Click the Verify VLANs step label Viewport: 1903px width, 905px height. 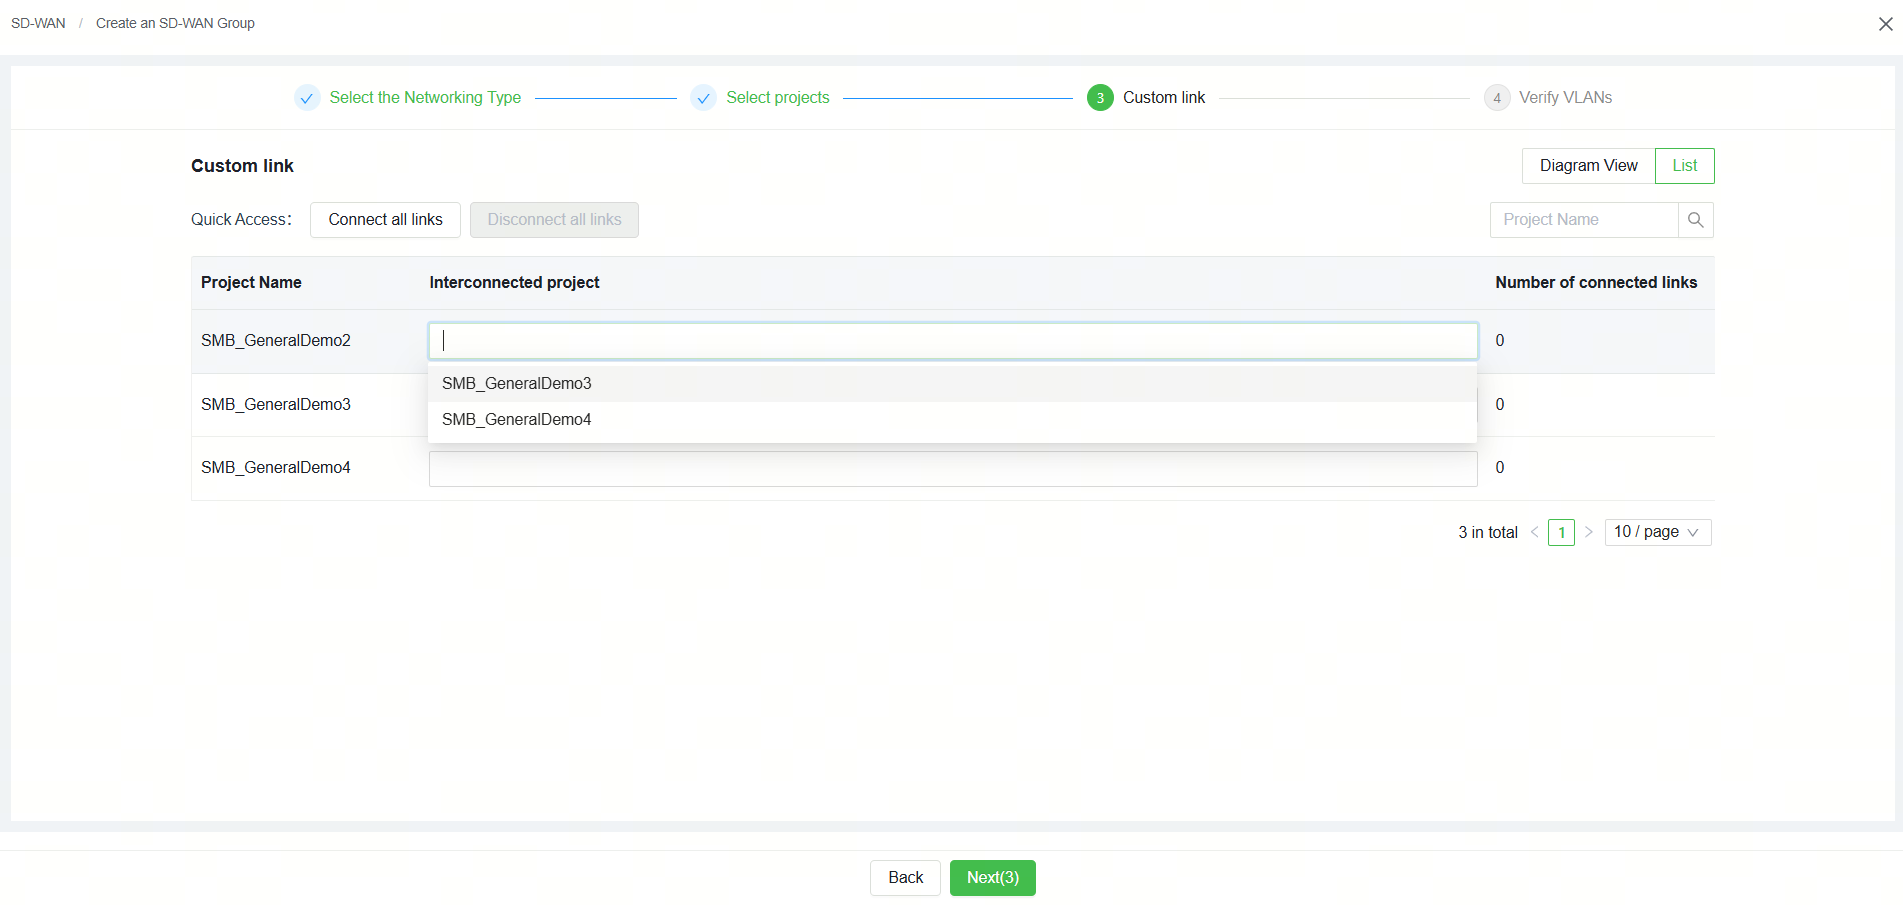pyautogui.click(x=1565, y=98)
